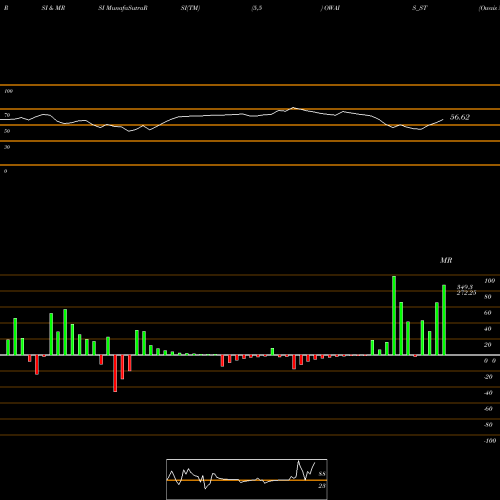Click the MR axis label -100
The height and width of the screenshot is (500, 500).
(490, 441)
